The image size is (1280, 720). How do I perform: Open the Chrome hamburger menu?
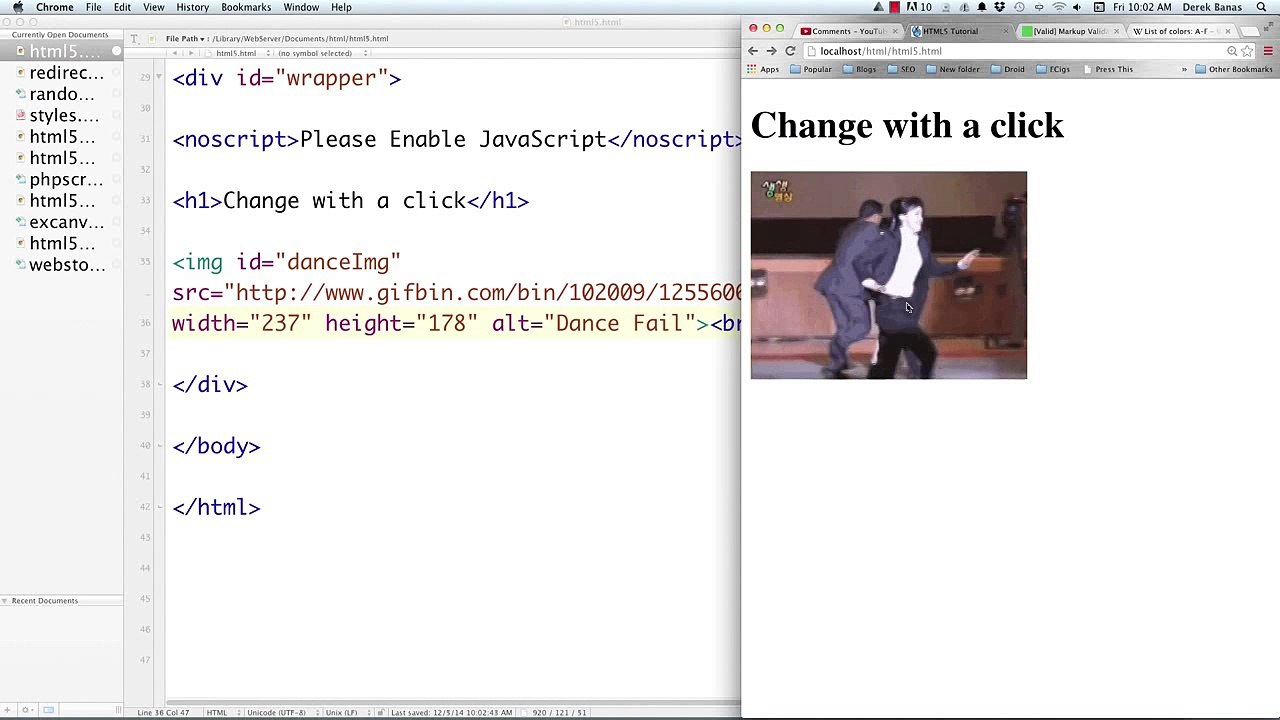click(x=1268, y=51)
